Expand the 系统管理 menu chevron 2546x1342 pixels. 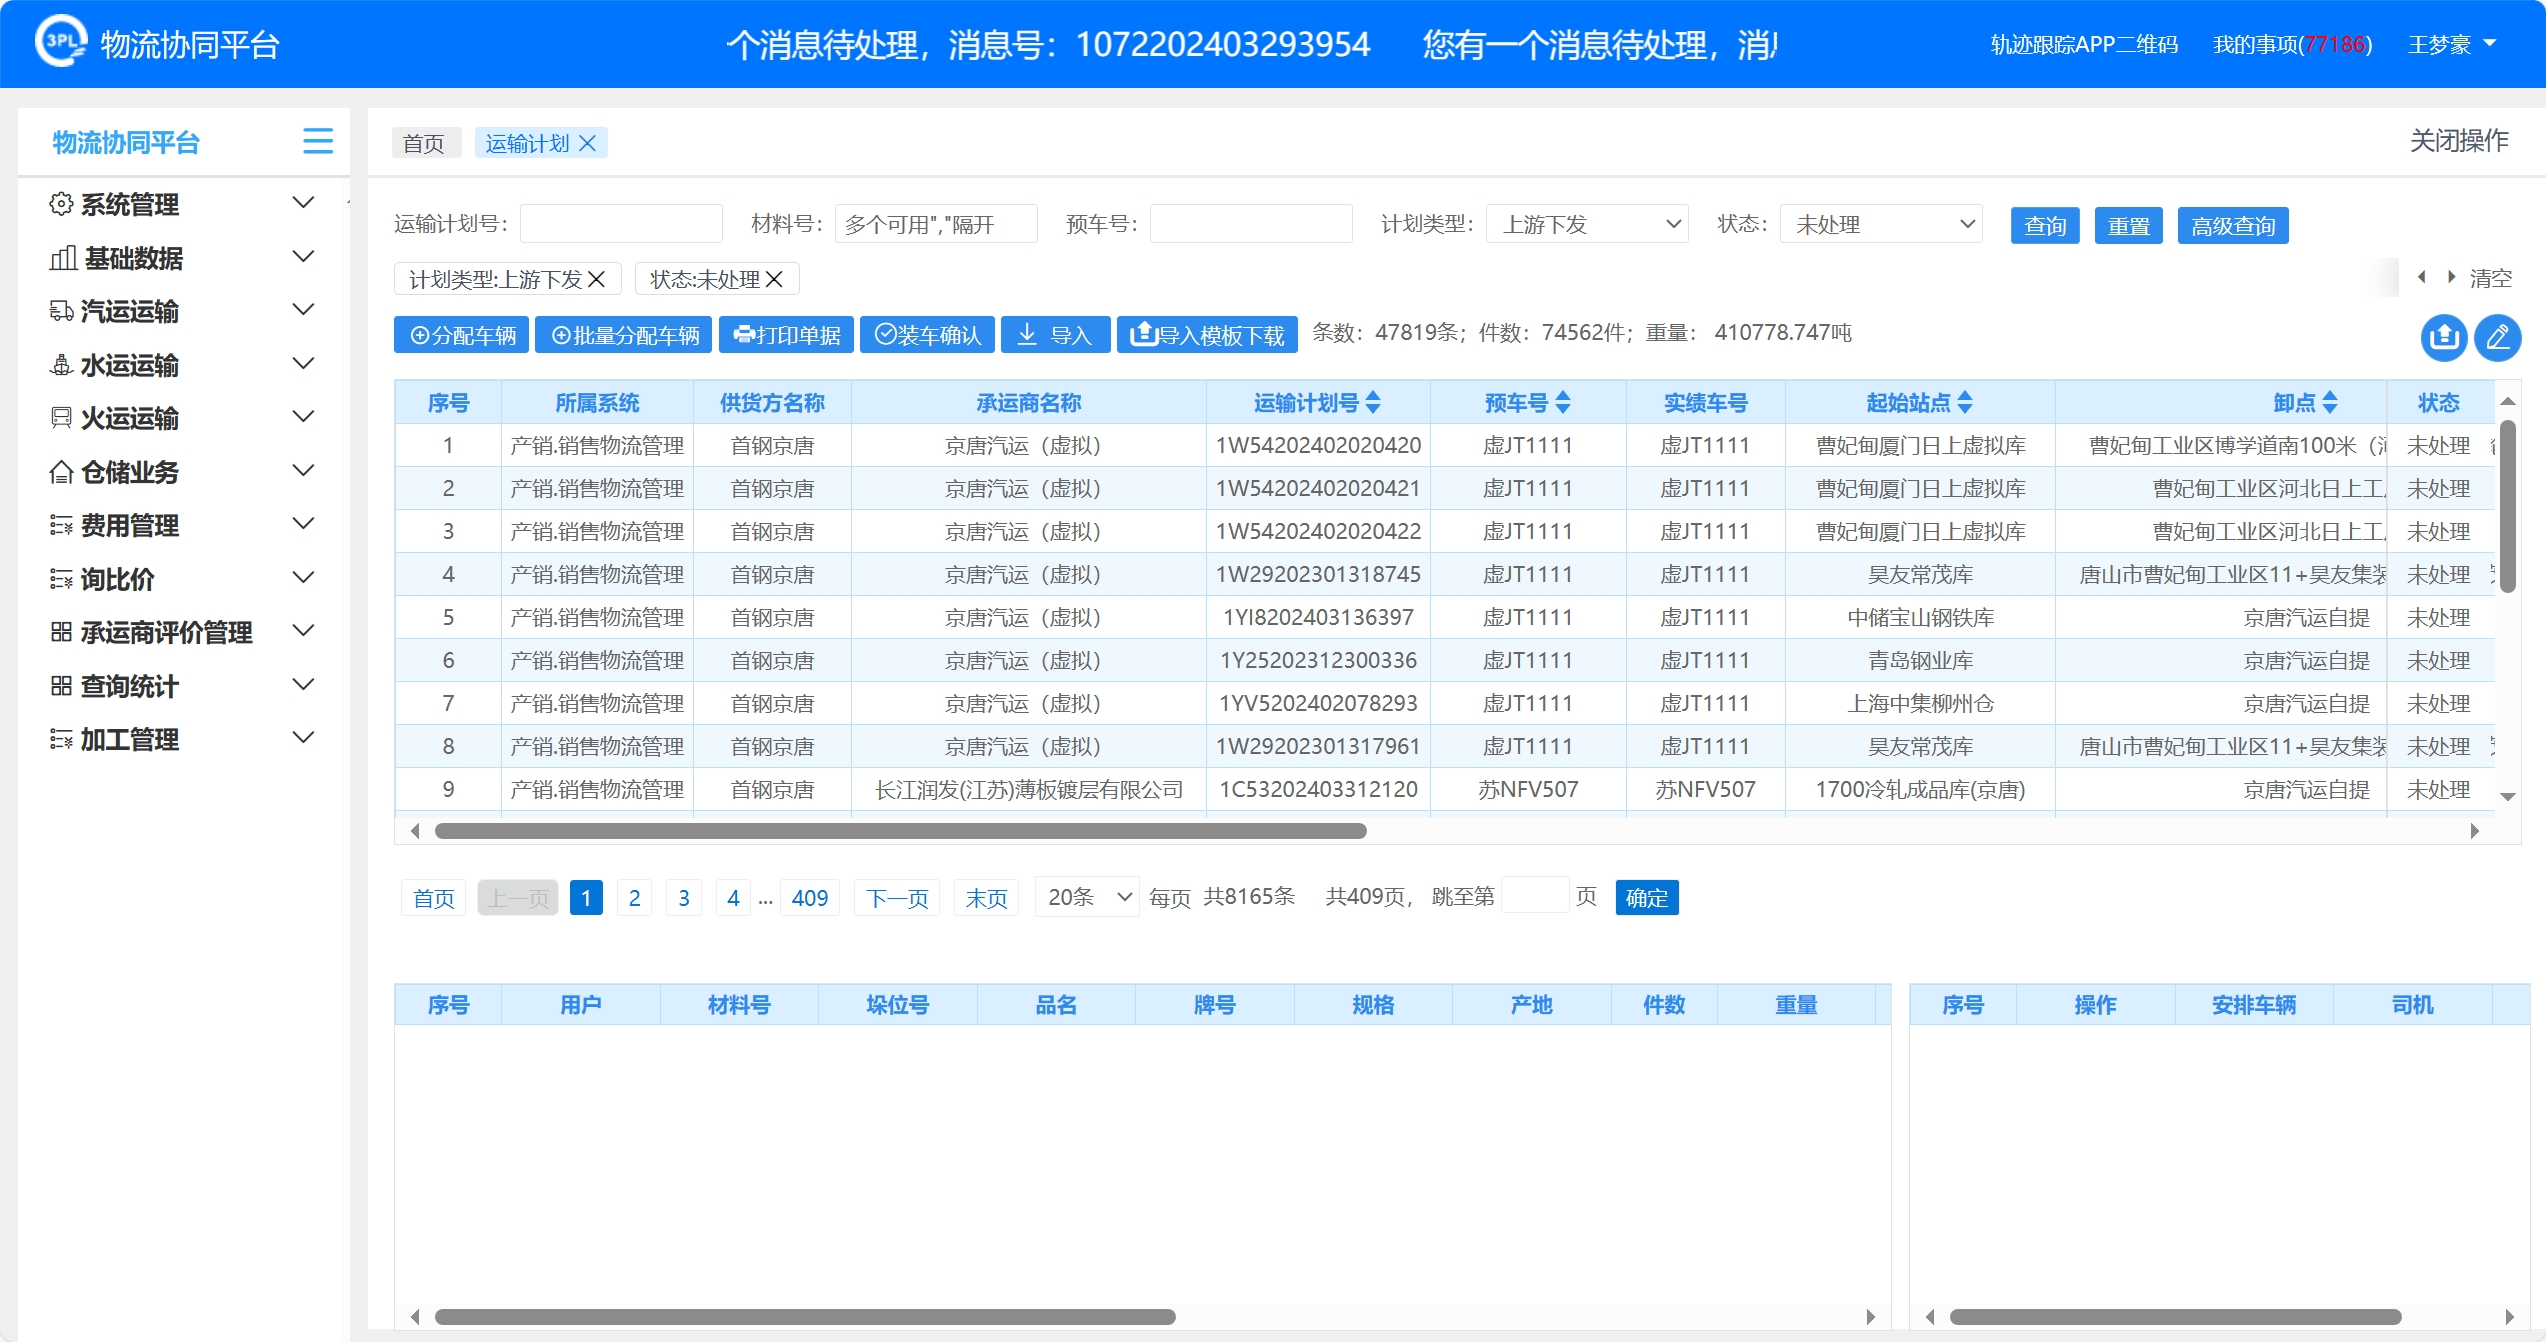click(x=303, y=203)
